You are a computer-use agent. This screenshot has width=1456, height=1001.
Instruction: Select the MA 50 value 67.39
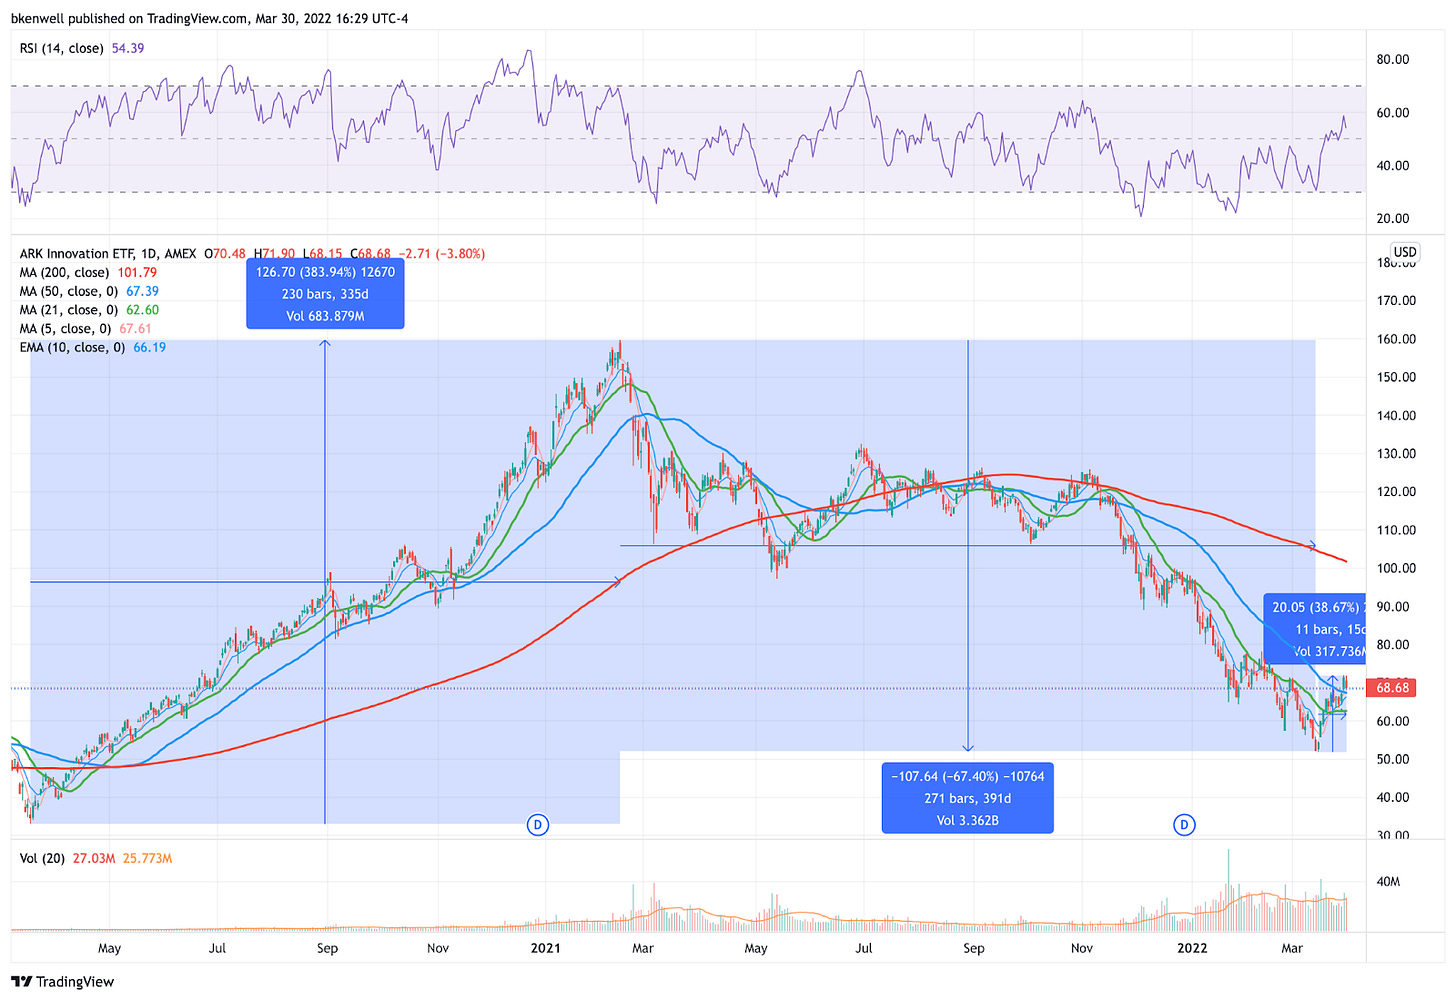[x=142, y=291]
